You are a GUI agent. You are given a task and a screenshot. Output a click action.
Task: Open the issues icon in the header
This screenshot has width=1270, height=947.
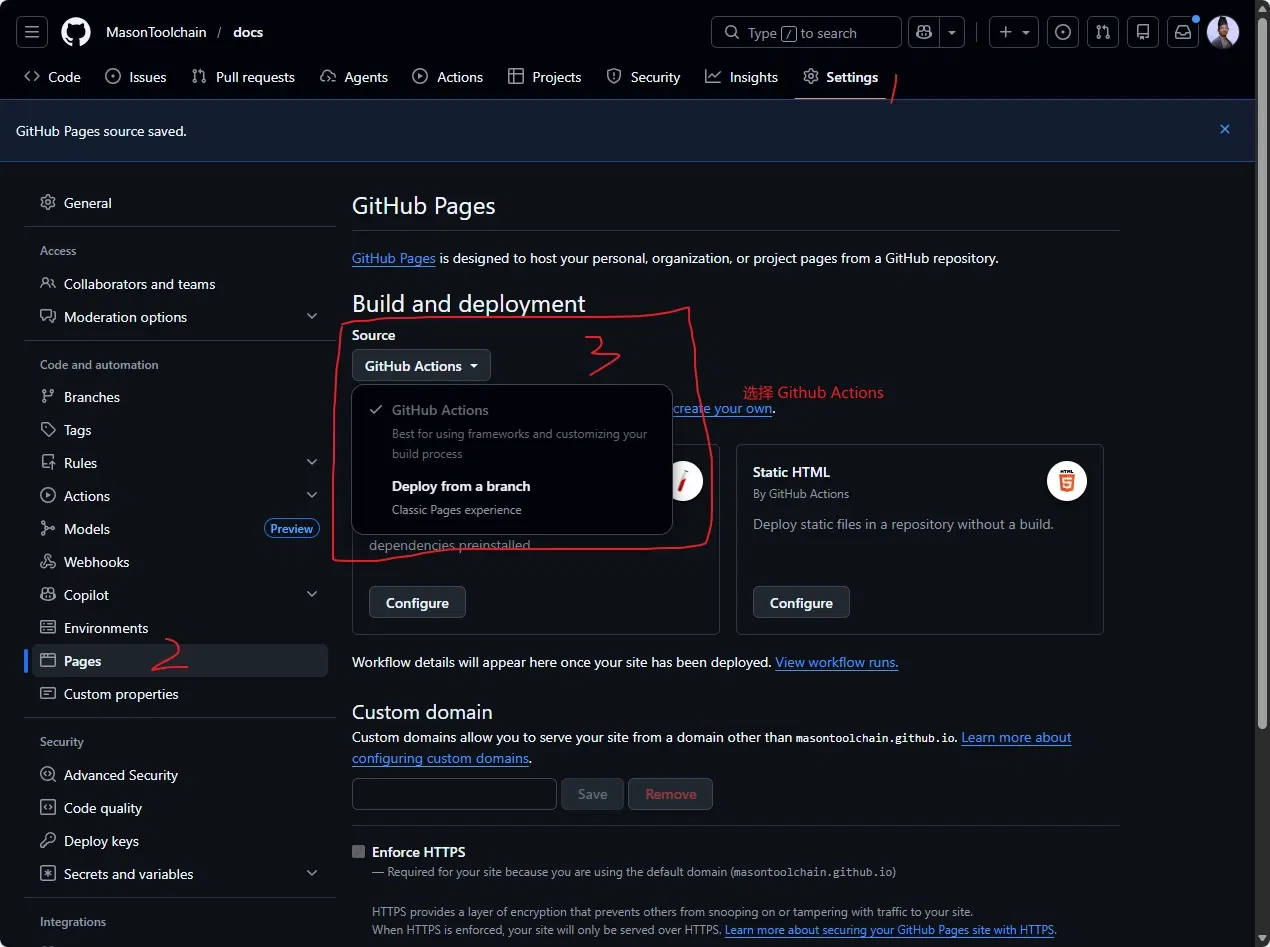pos(1063,32)
